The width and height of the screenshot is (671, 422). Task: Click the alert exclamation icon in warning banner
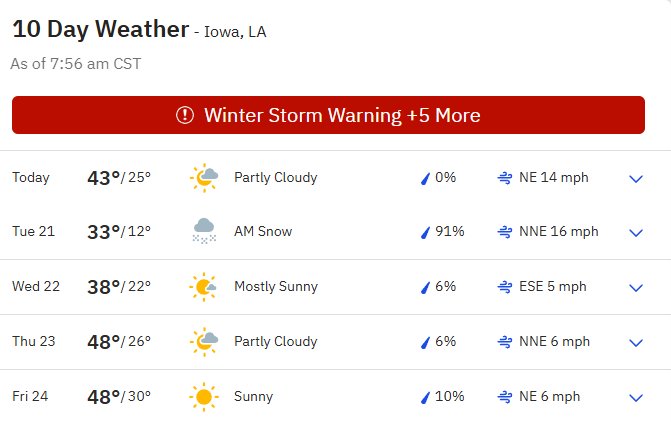(185, 115)
